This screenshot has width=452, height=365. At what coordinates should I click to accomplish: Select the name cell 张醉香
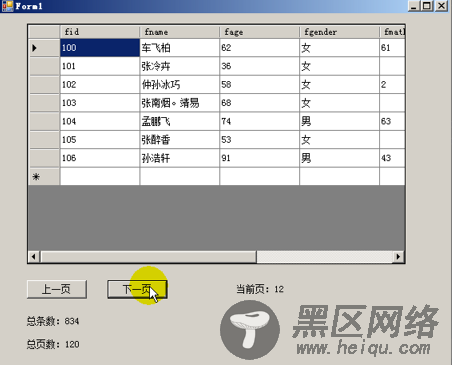(179, 139)
